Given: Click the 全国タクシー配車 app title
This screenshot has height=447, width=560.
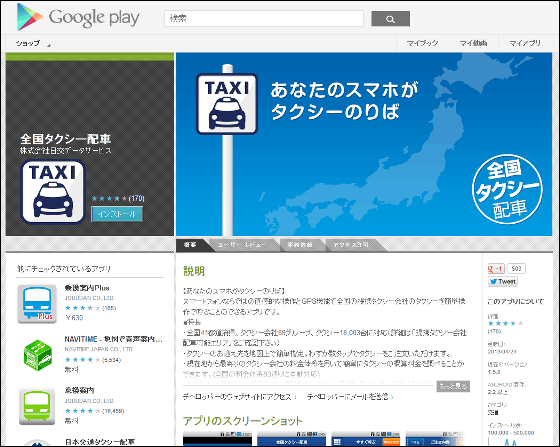Looking at the screenshot, I should tap(65, 139).
